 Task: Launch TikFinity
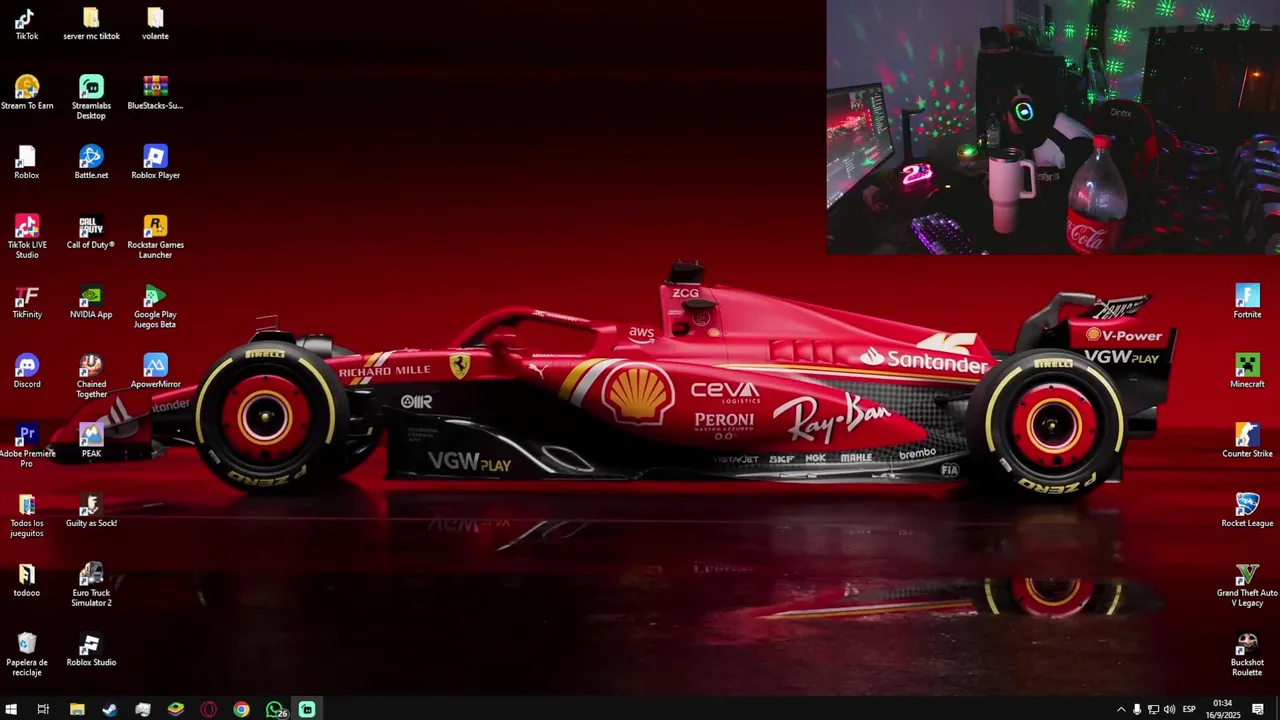27,302
